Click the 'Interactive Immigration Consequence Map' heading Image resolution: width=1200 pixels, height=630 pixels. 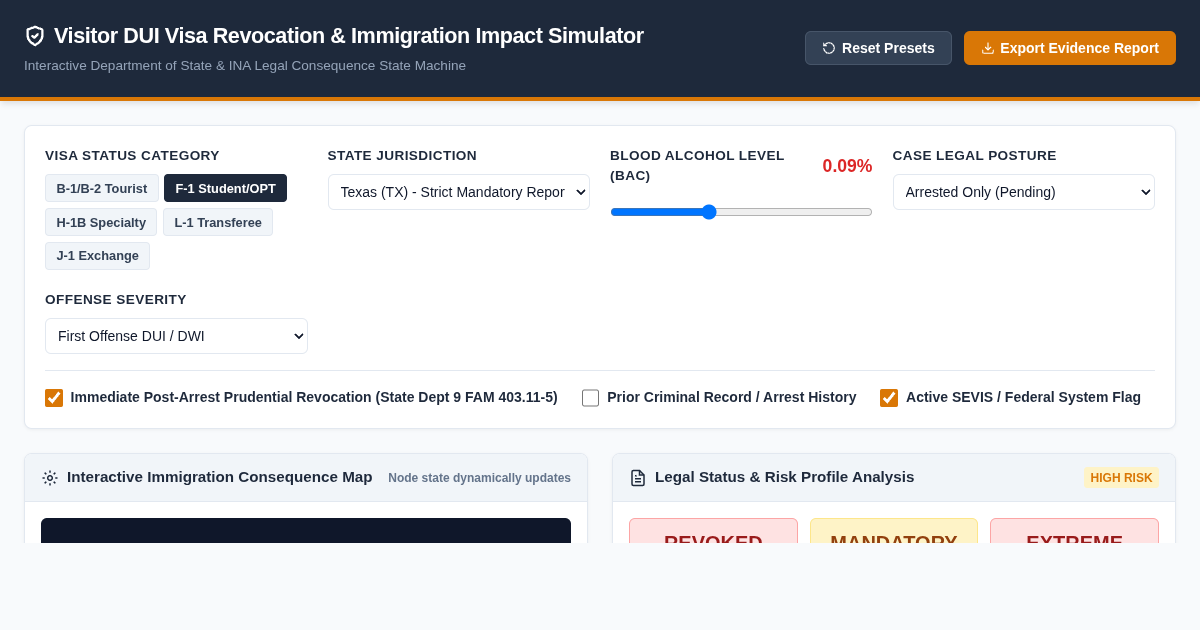tap(220, 477)
